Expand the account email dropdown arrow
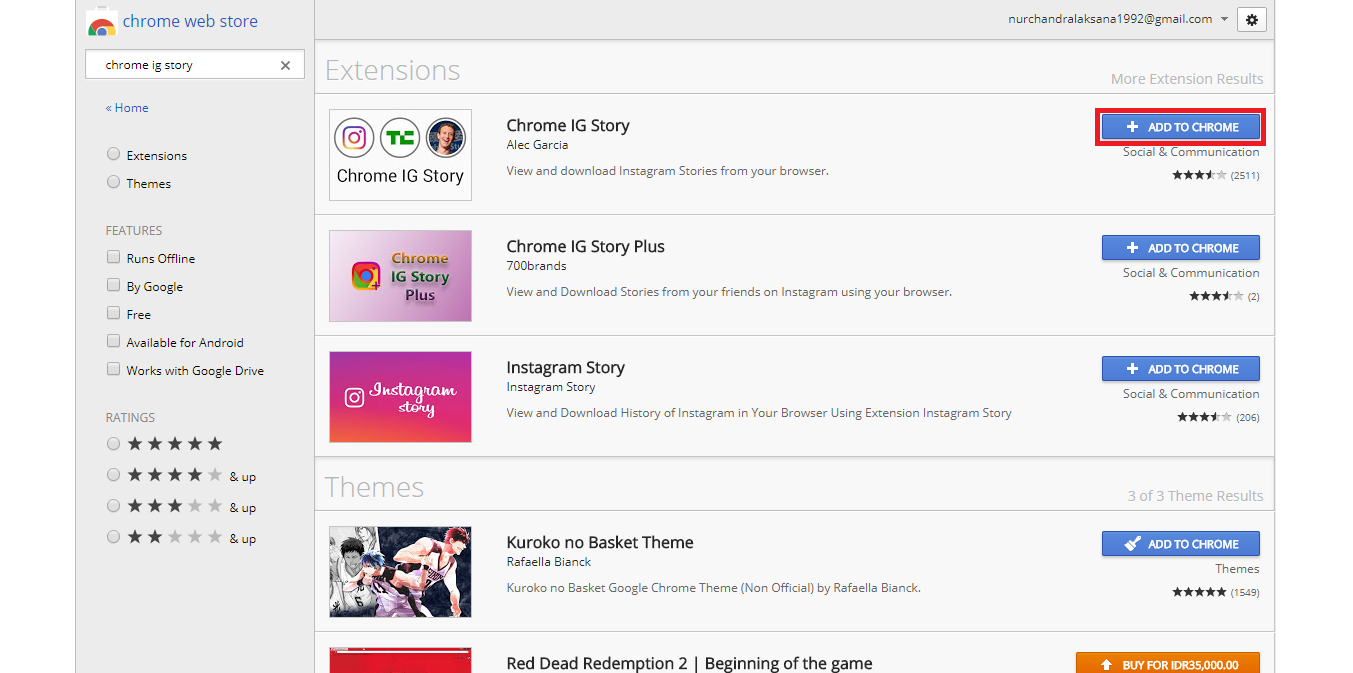 coord(1225,19)
